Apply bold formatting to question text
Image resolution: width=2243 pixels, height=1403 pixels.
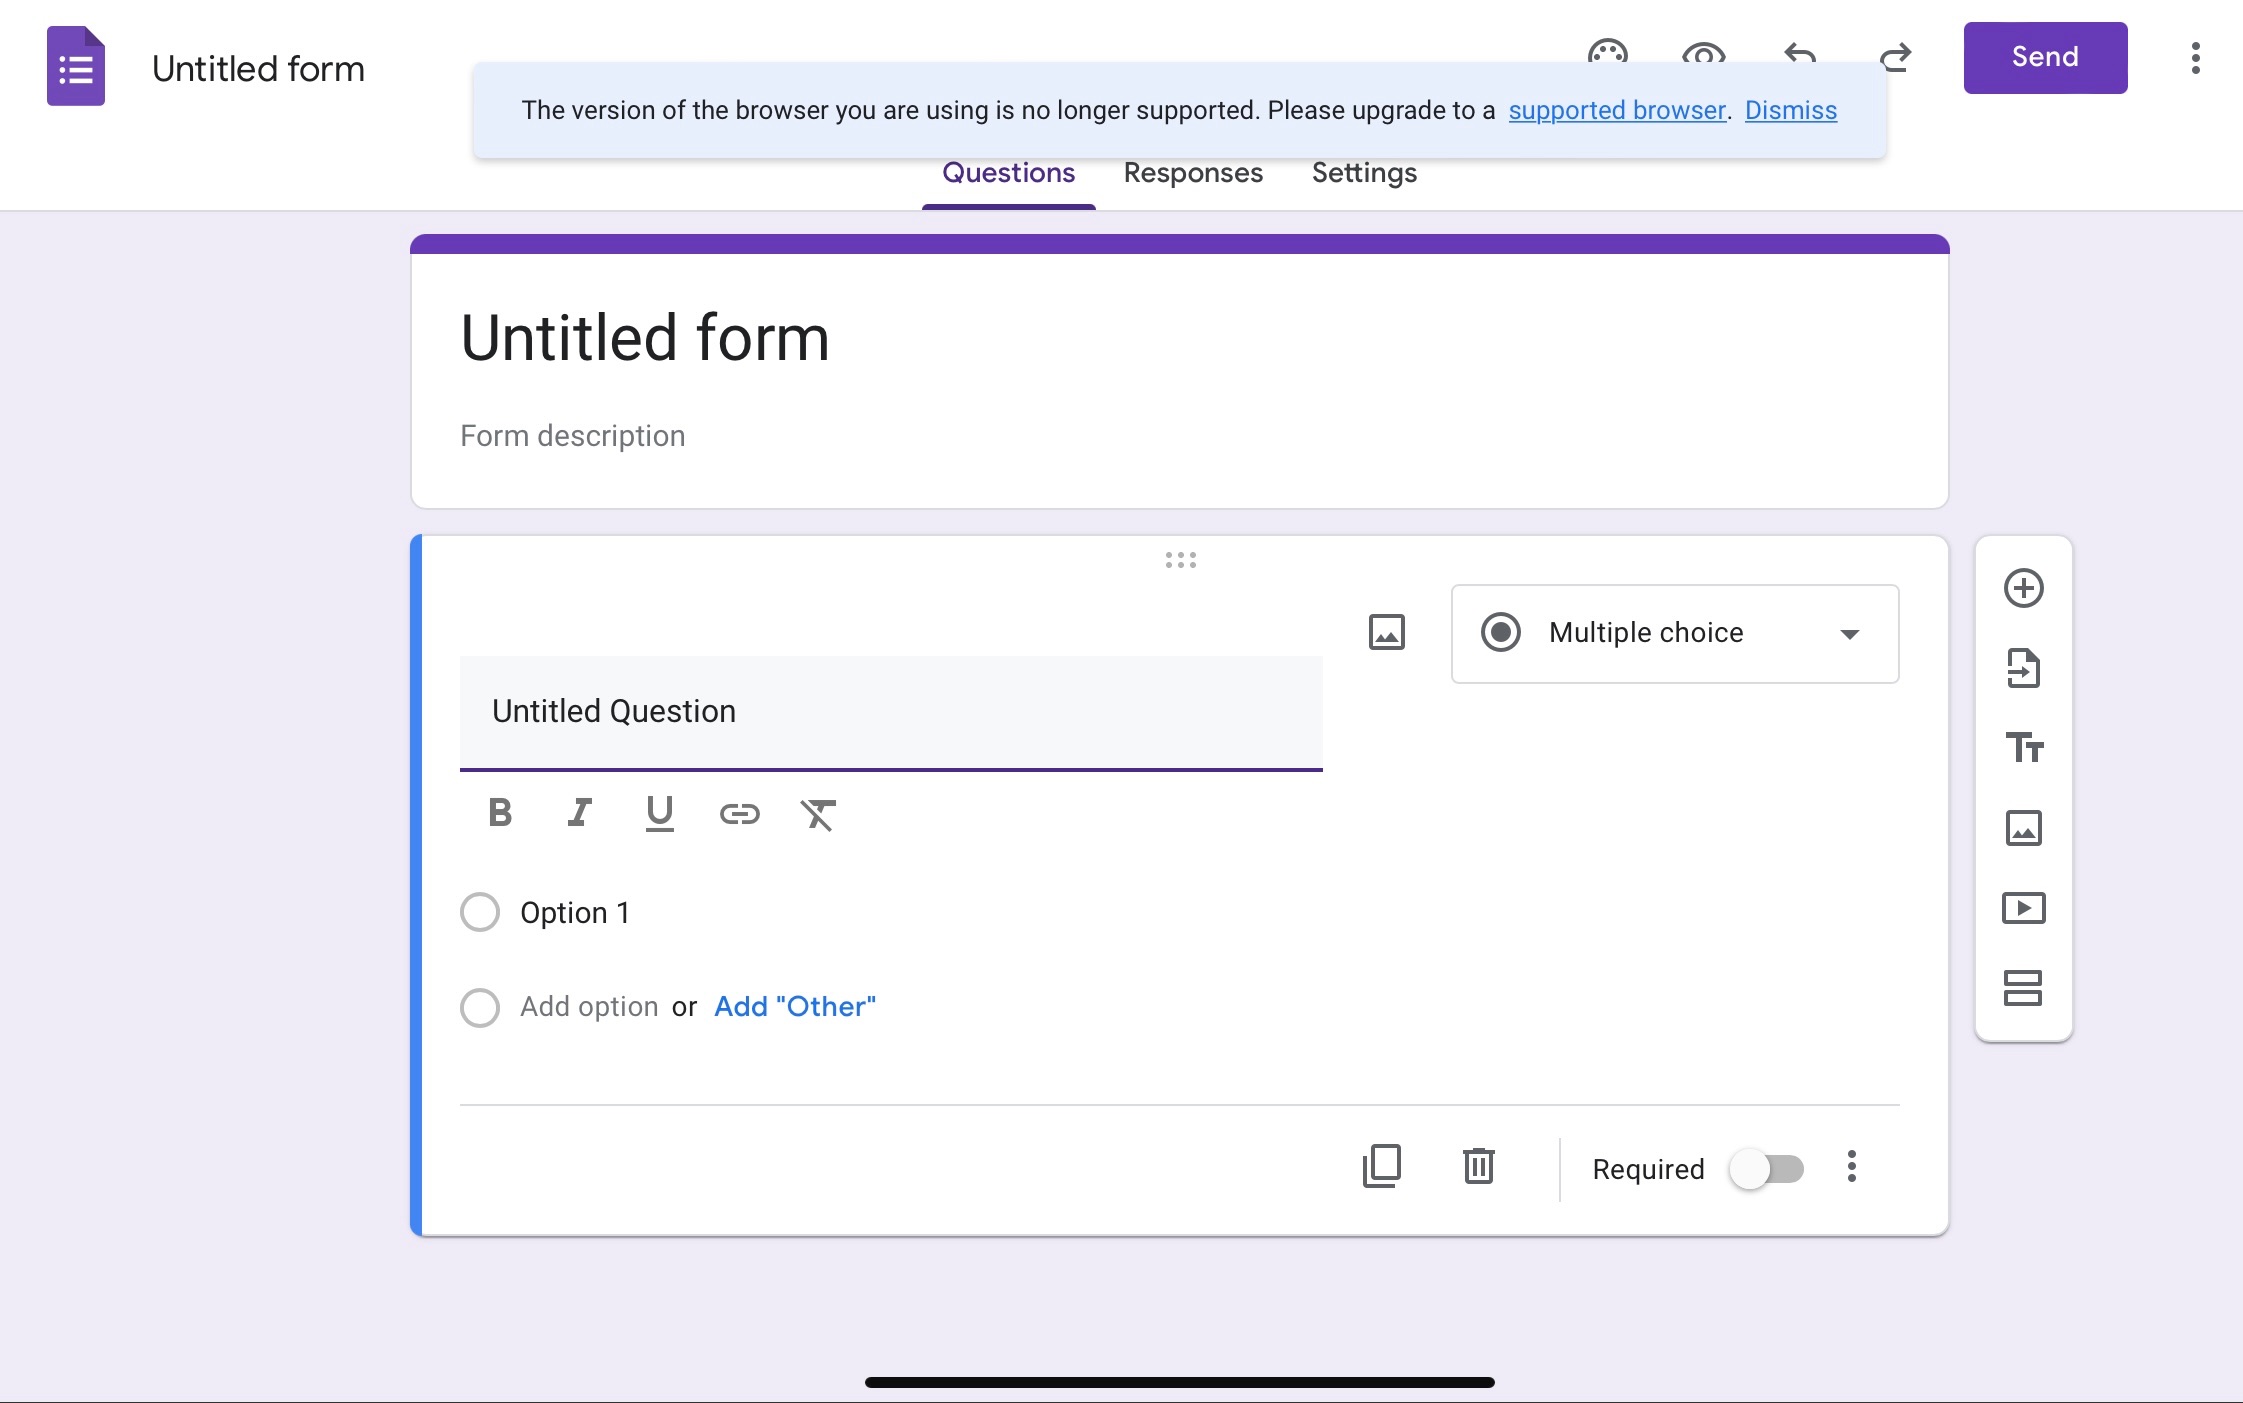coord(500,813)
